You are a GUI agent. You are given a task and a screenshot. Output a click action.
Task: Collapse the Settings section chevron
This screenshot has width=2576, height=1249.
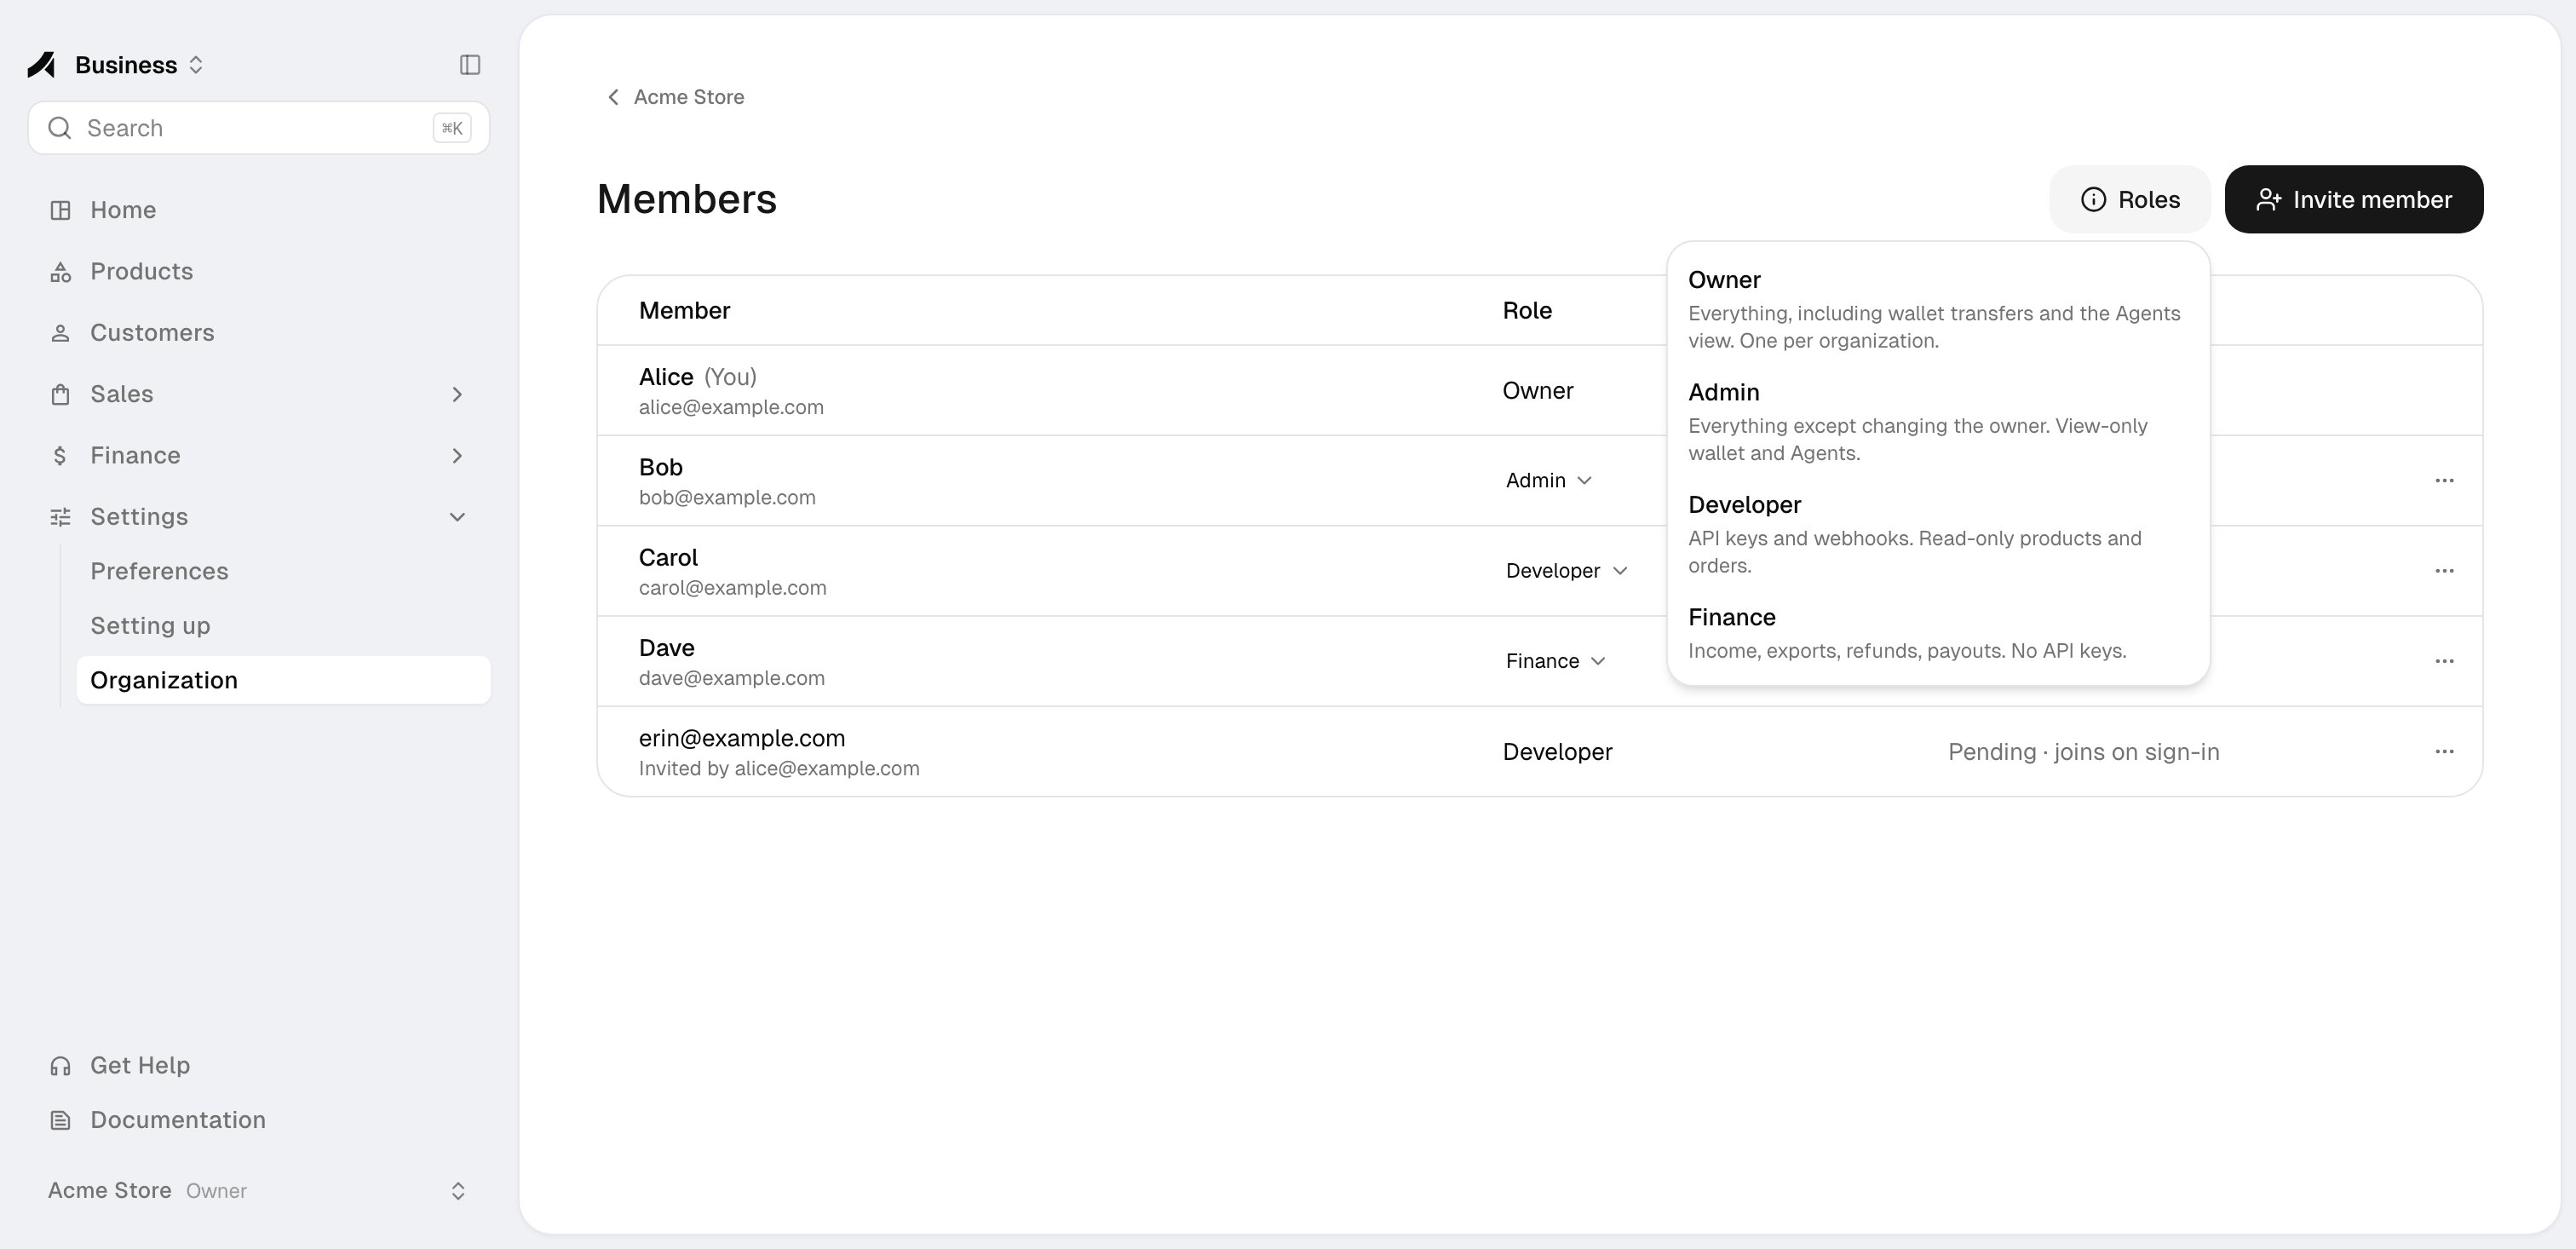pyautogui.click(x=457, y=517)
